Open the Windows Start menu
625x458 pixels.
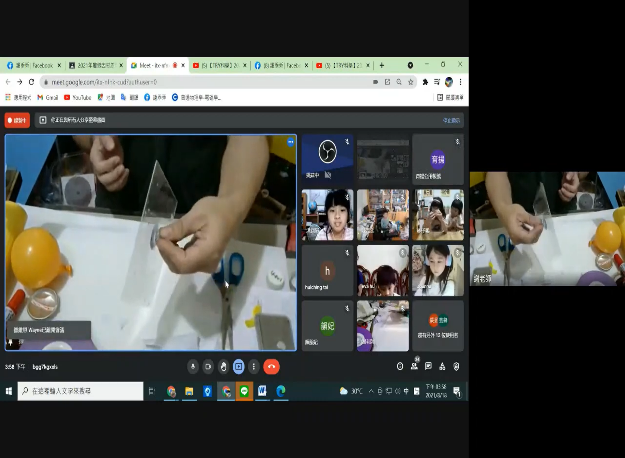click(x=9, y=391)
